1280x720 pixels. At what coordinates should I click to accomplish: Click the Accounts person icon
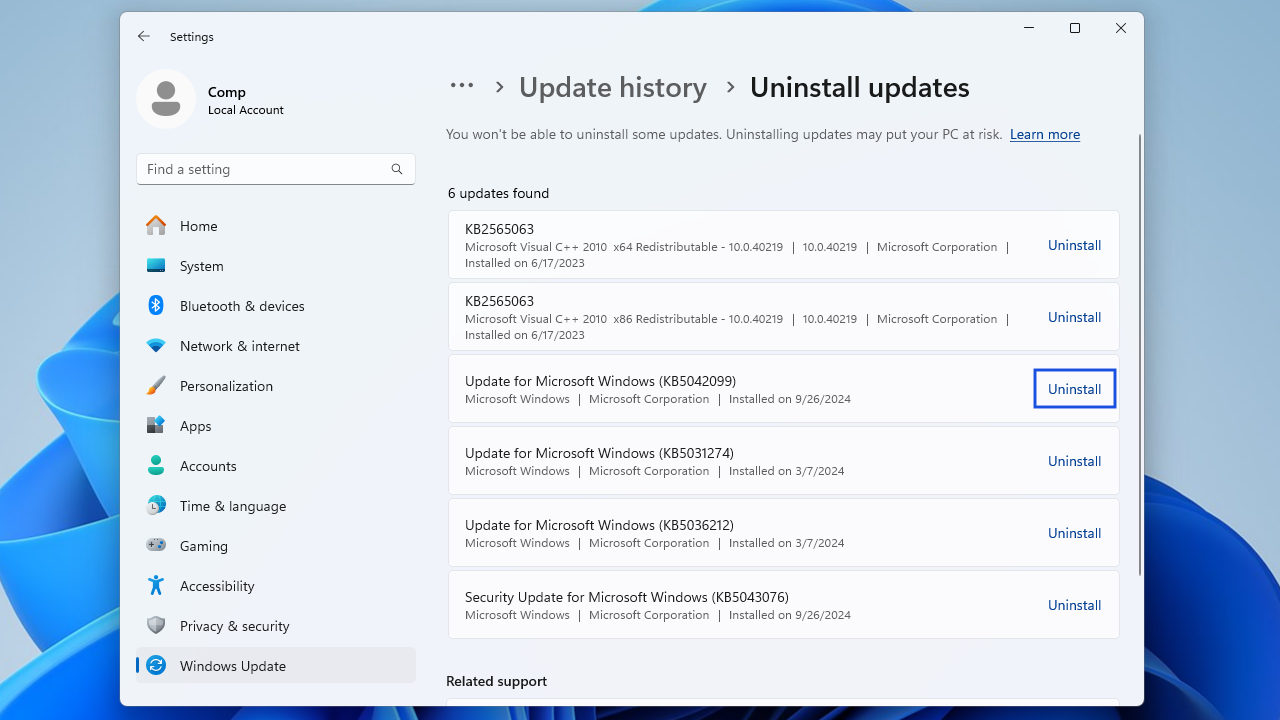point(156,466)
